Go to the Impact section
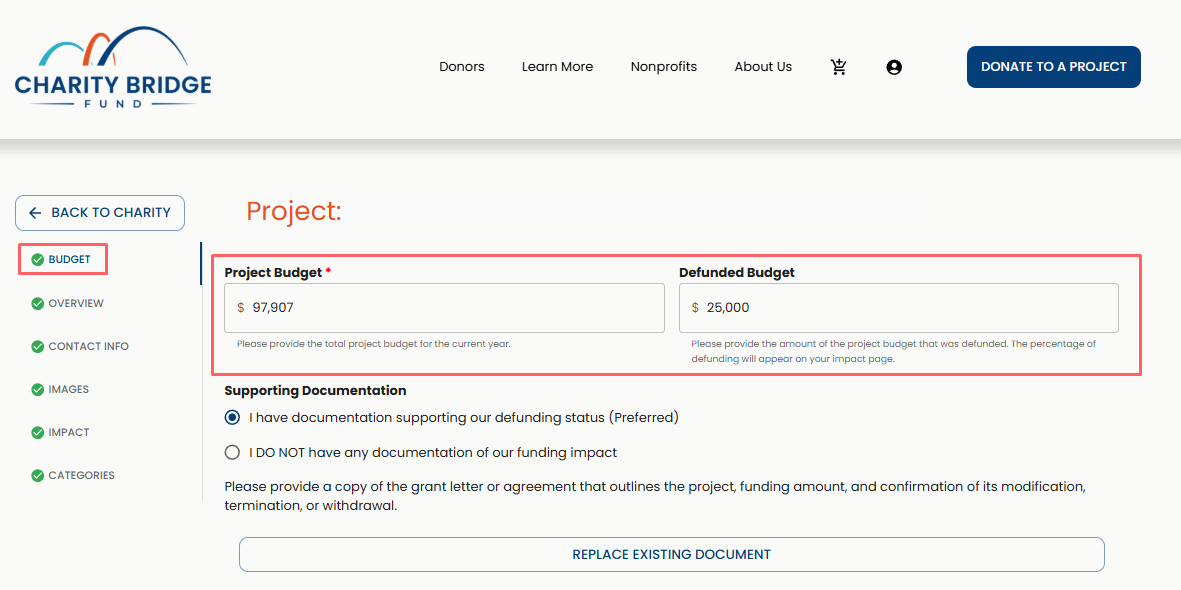Screen dimensions: 1181x590 pos(69,433)
